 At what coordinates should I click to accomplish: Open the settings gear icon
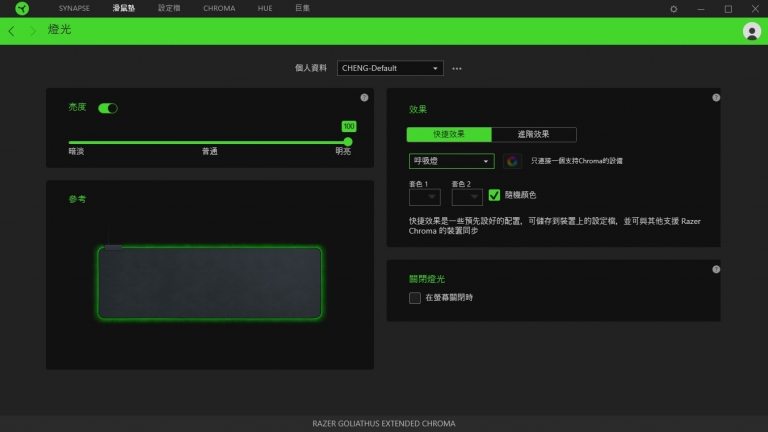click(x=673, y=9)
